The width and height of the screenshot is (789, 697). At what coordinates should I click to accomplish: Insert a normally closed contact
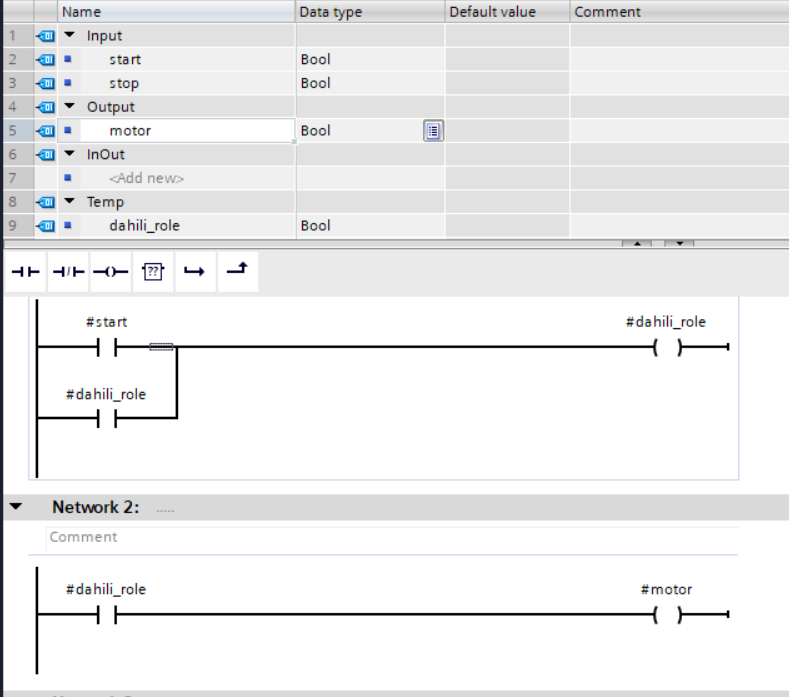coord(68,272)
